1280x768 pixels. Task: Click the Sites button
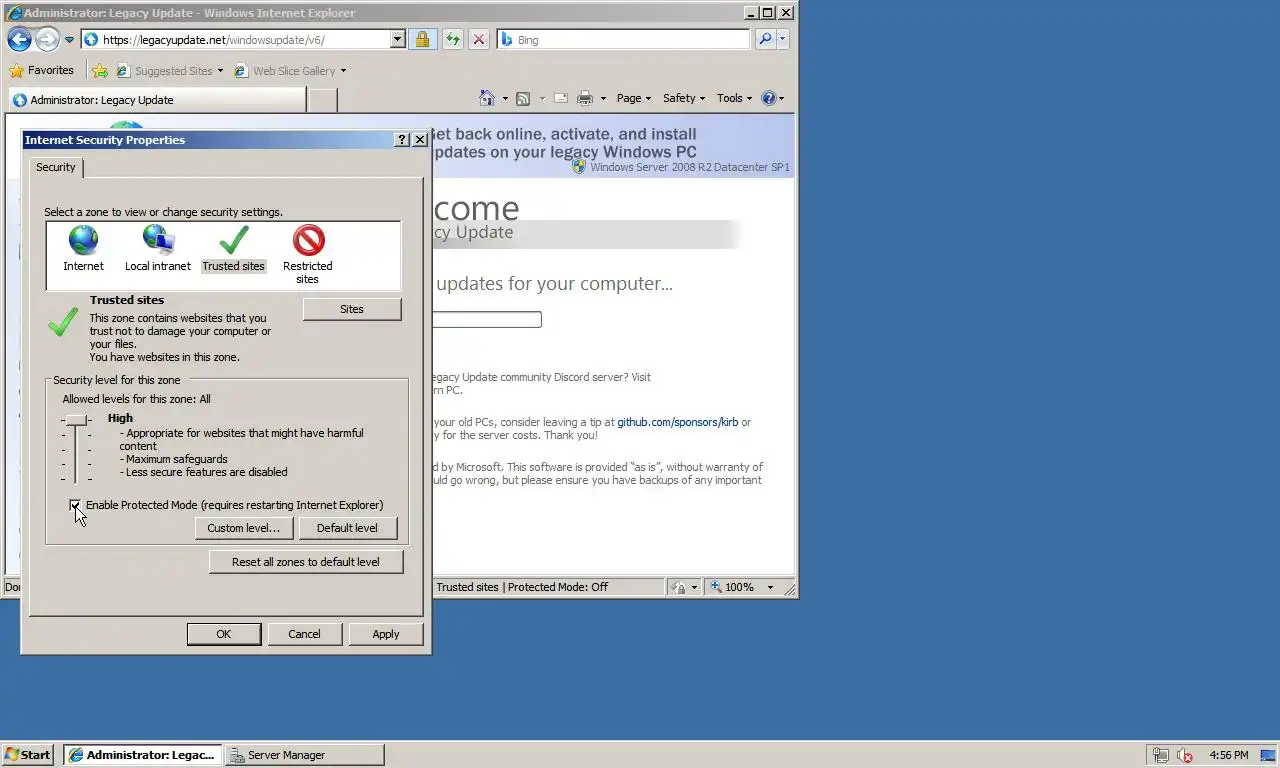coord(352,309)
